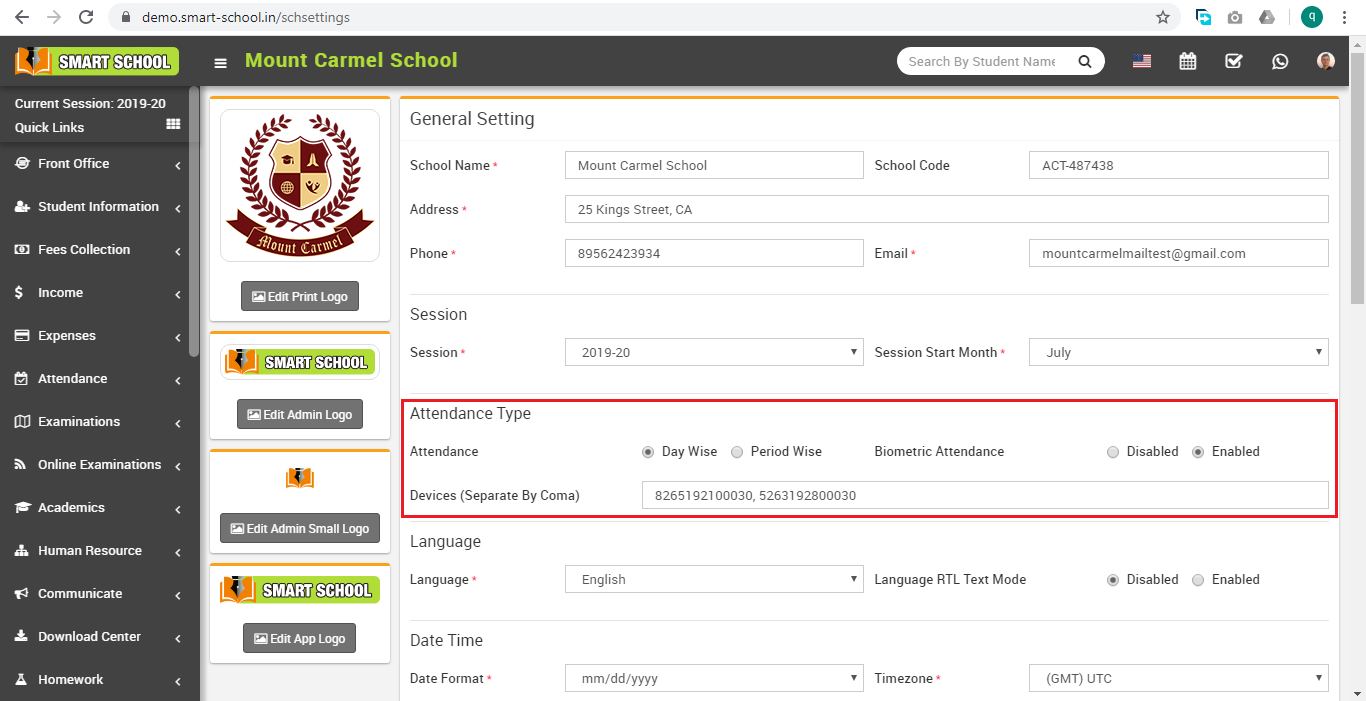Image resolution: width=1366 pixels, height=701 pixels.
Task: Open the Session dropdown showing 2019-20
Action: (x=714, y=352)
